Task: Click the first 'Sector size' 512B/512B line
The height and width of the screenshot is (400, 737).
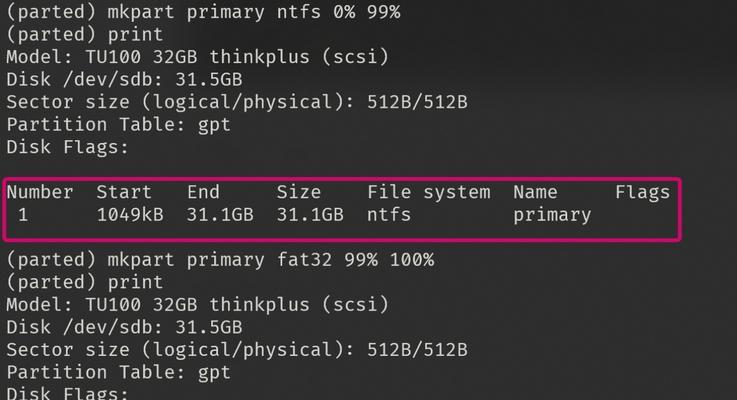Action: pos(237,102)
